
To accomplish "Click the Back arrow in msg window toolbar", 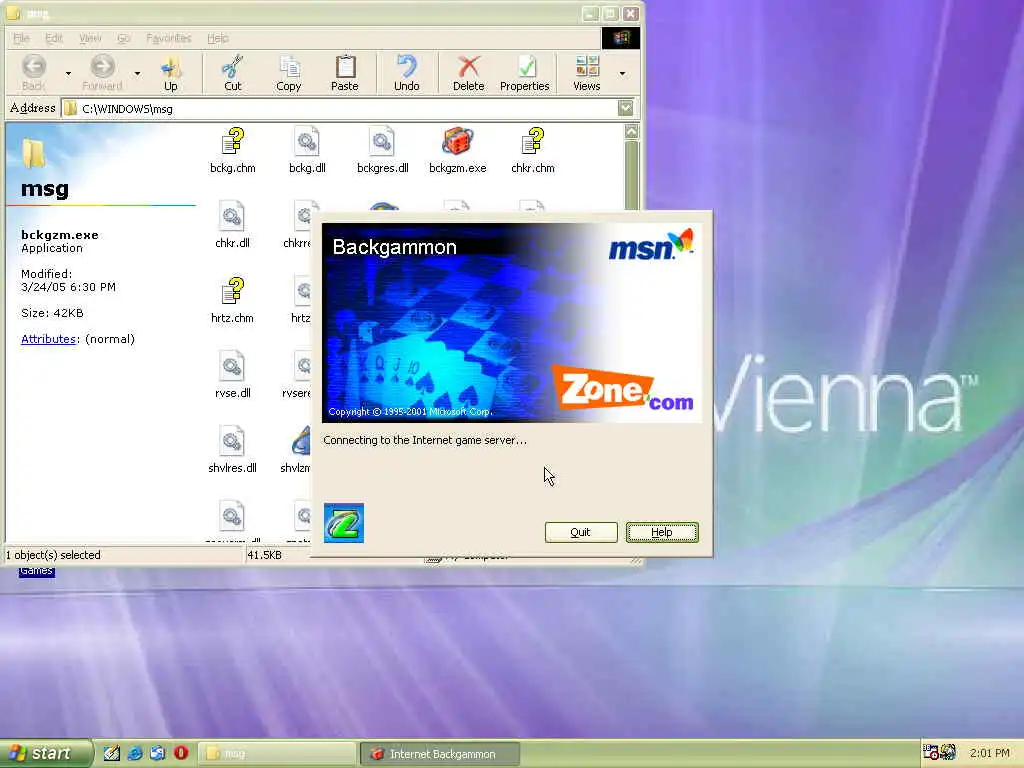I will [34, 72].
